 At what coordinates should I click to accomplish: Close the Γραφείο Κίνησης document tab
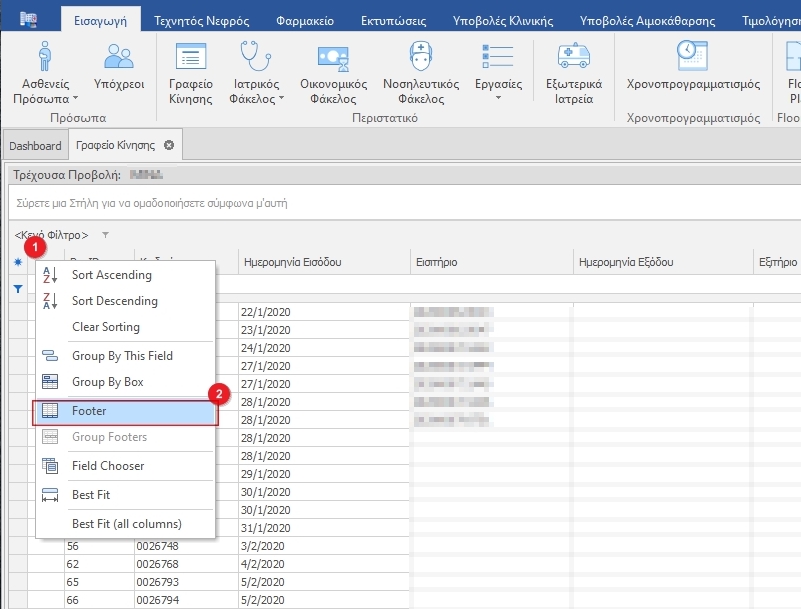coord(169,145)
